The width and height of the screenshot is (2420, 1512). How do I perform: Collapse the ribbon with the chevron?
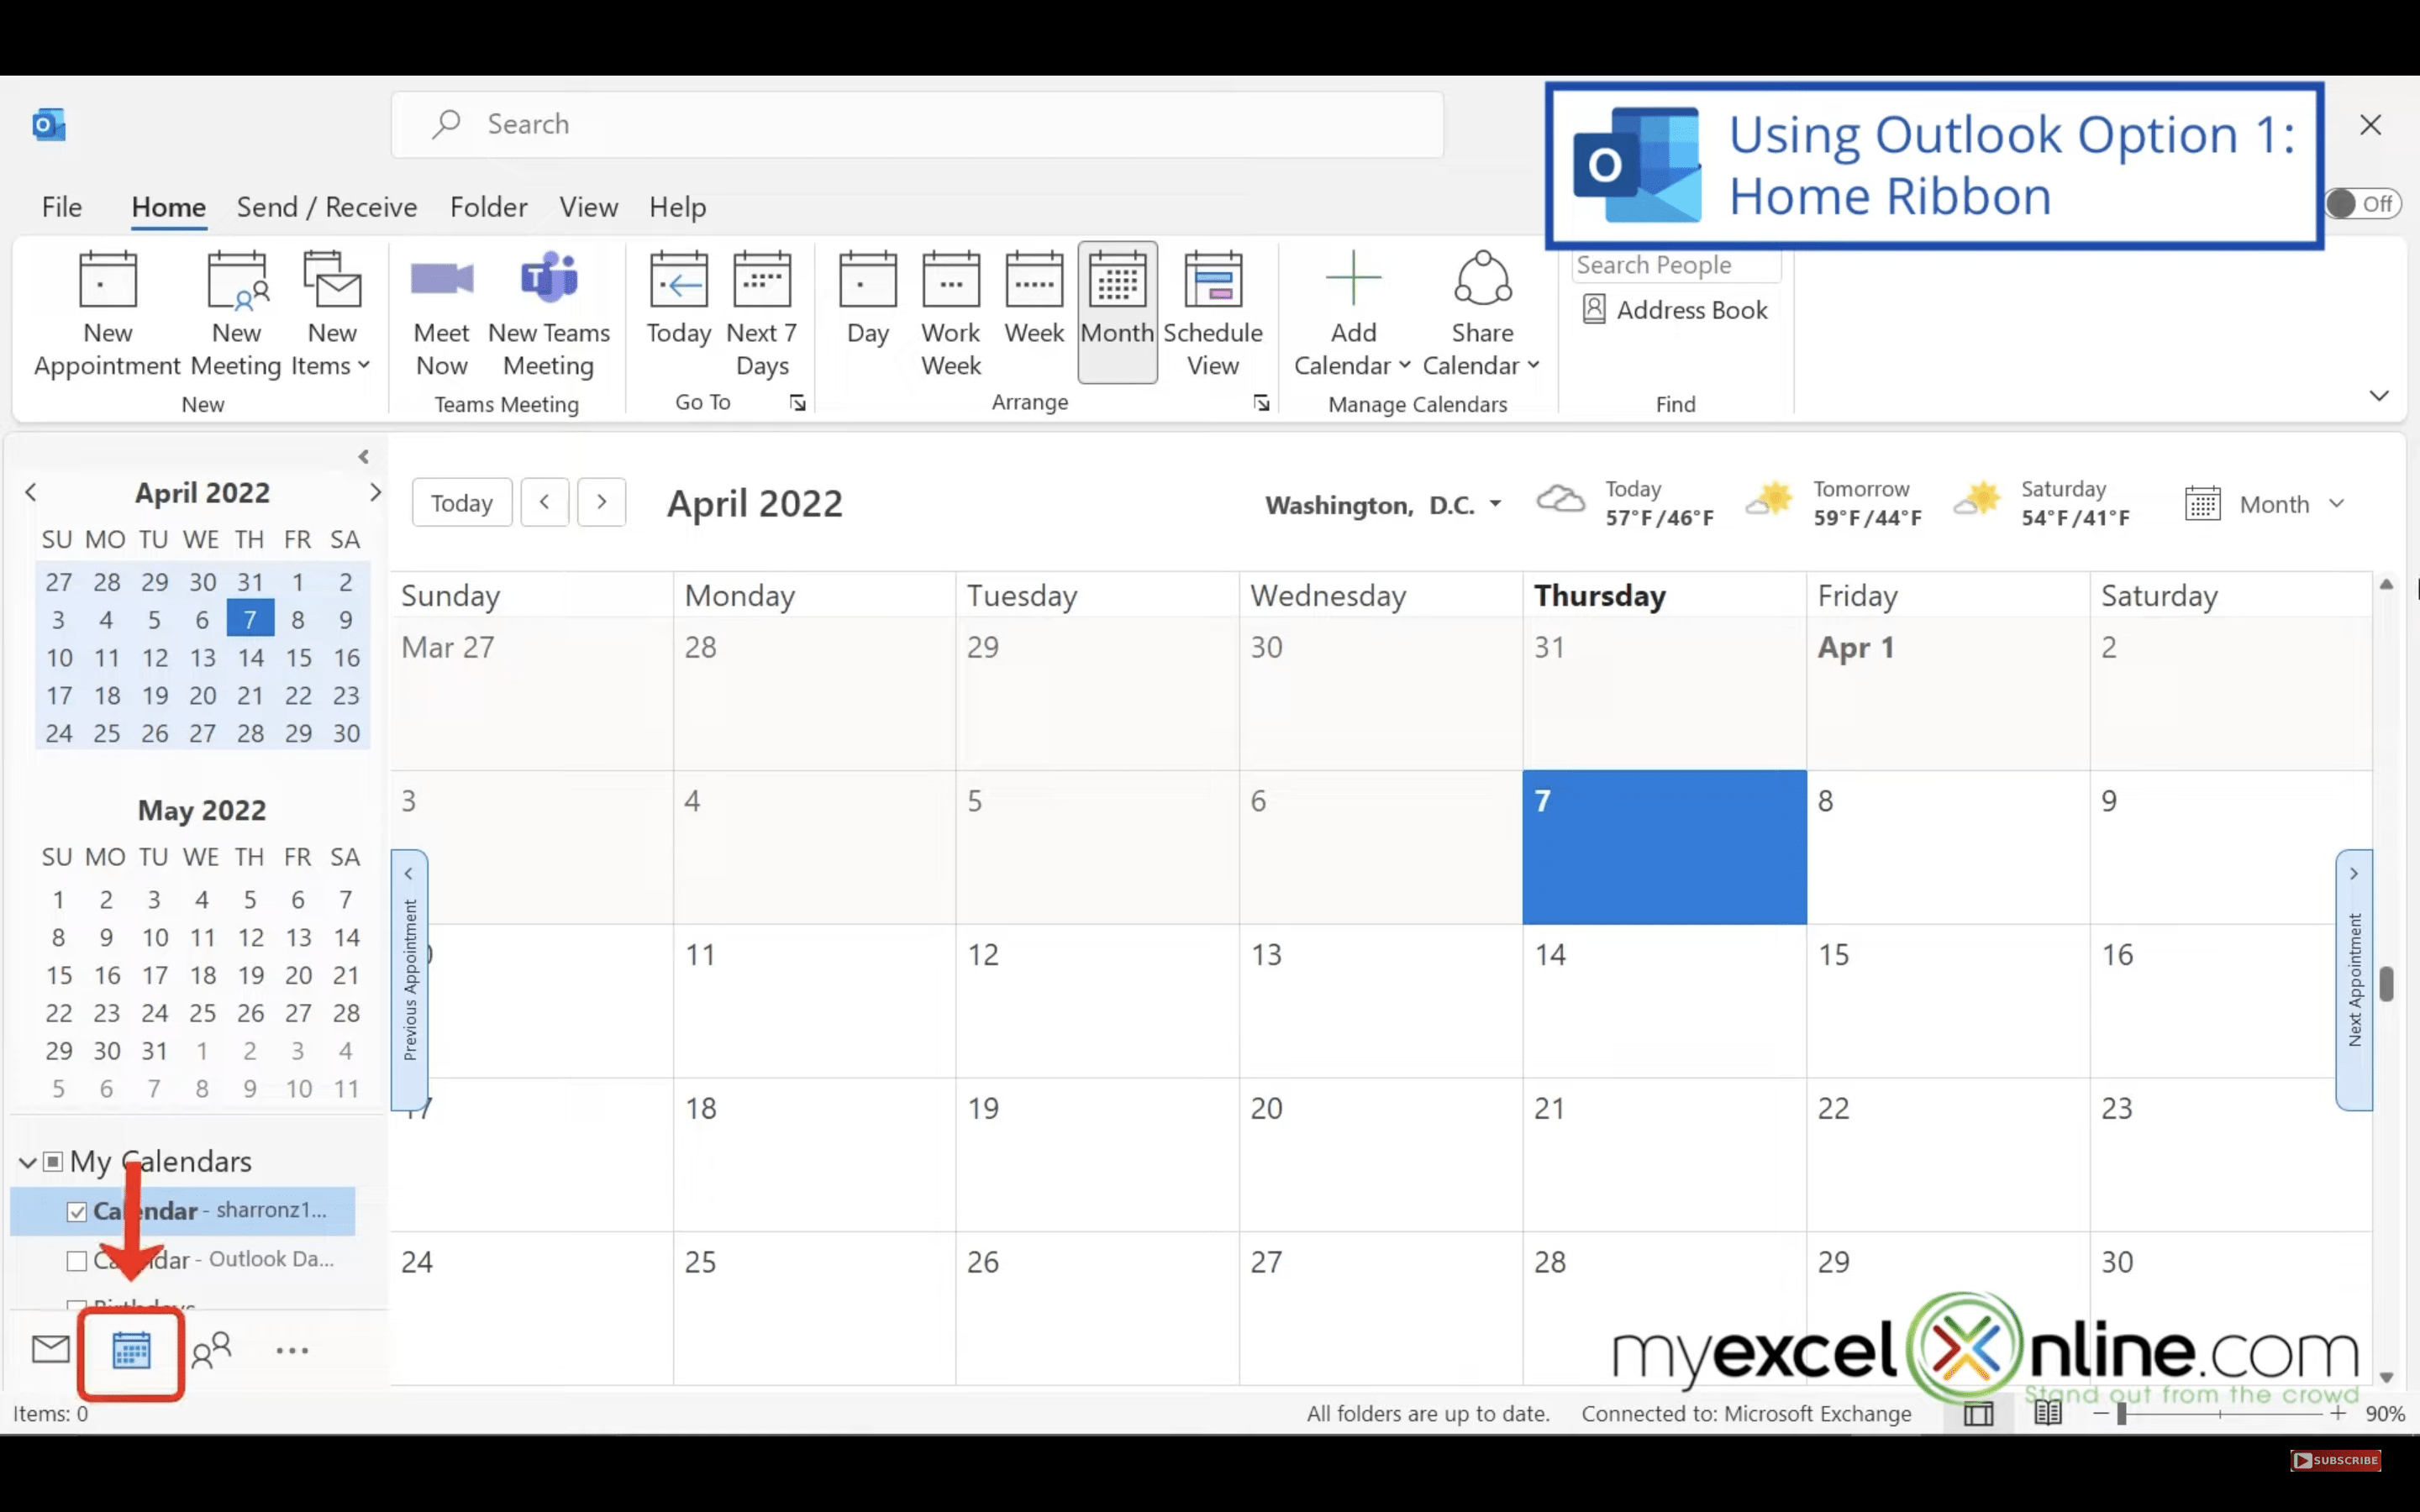coord(2379,396)
